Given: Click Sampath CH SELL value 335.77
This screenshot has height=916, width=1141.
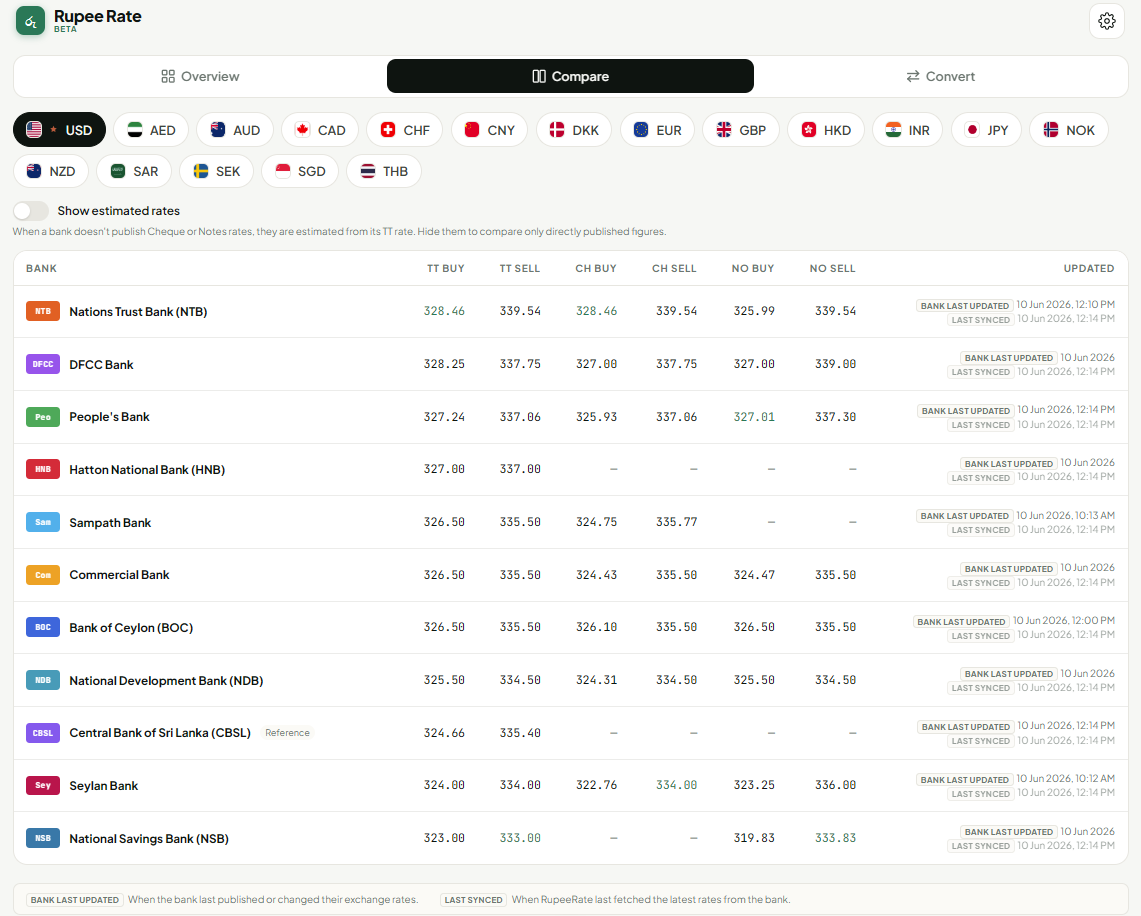Looking at the screenshot, I should point(676,522).
